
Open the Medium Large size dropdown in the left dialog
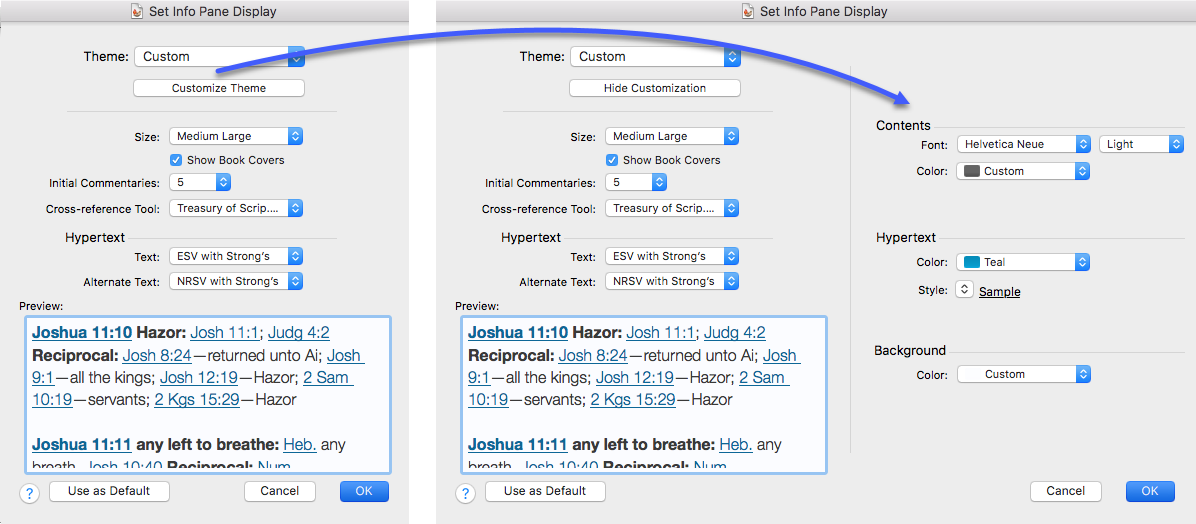(x=236, y=136)
